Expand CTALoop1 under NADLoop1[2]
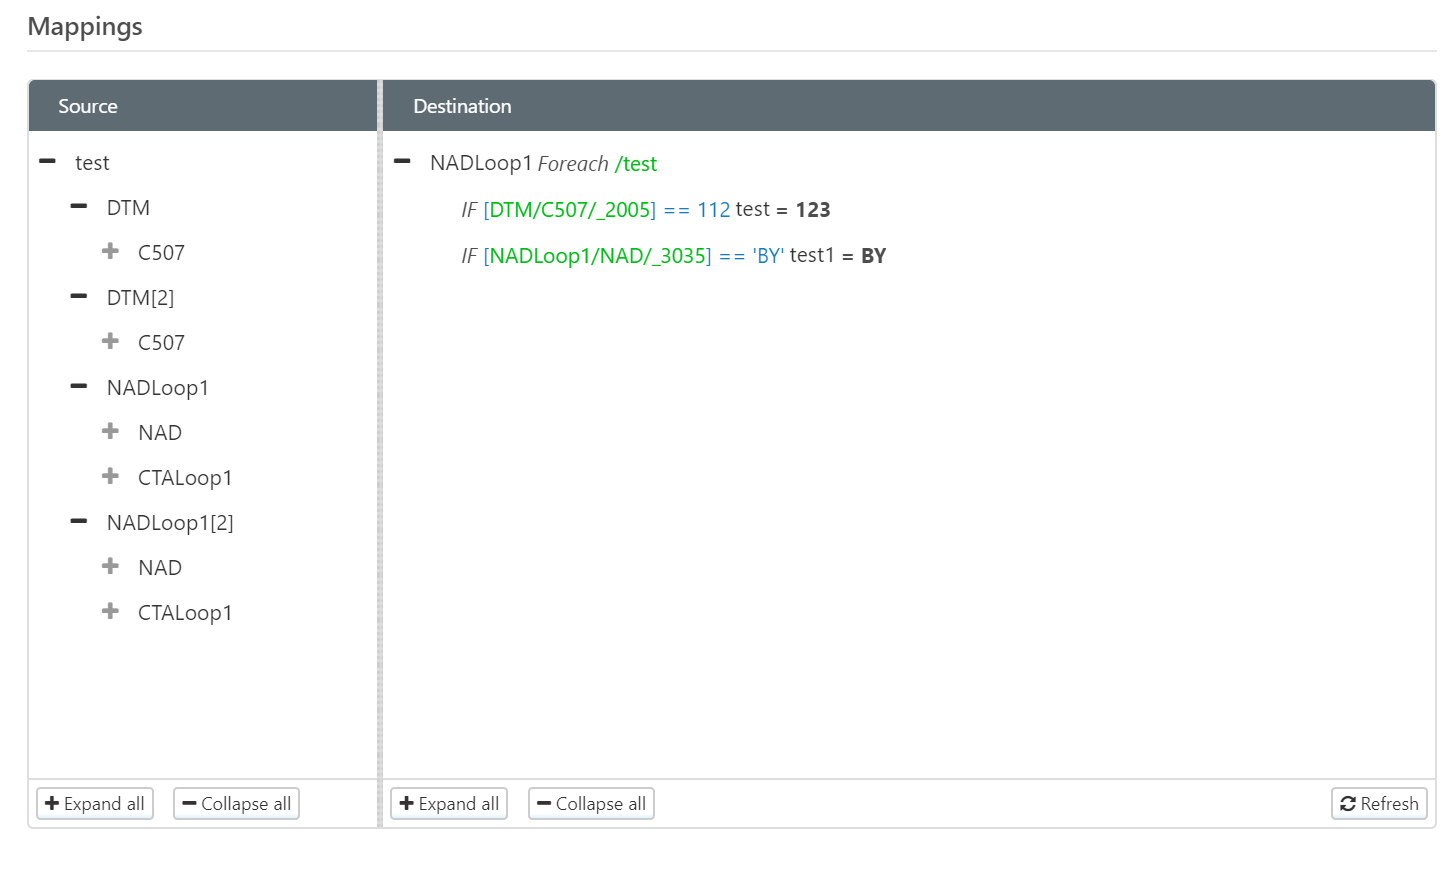1449x871 pixels. 110,611
